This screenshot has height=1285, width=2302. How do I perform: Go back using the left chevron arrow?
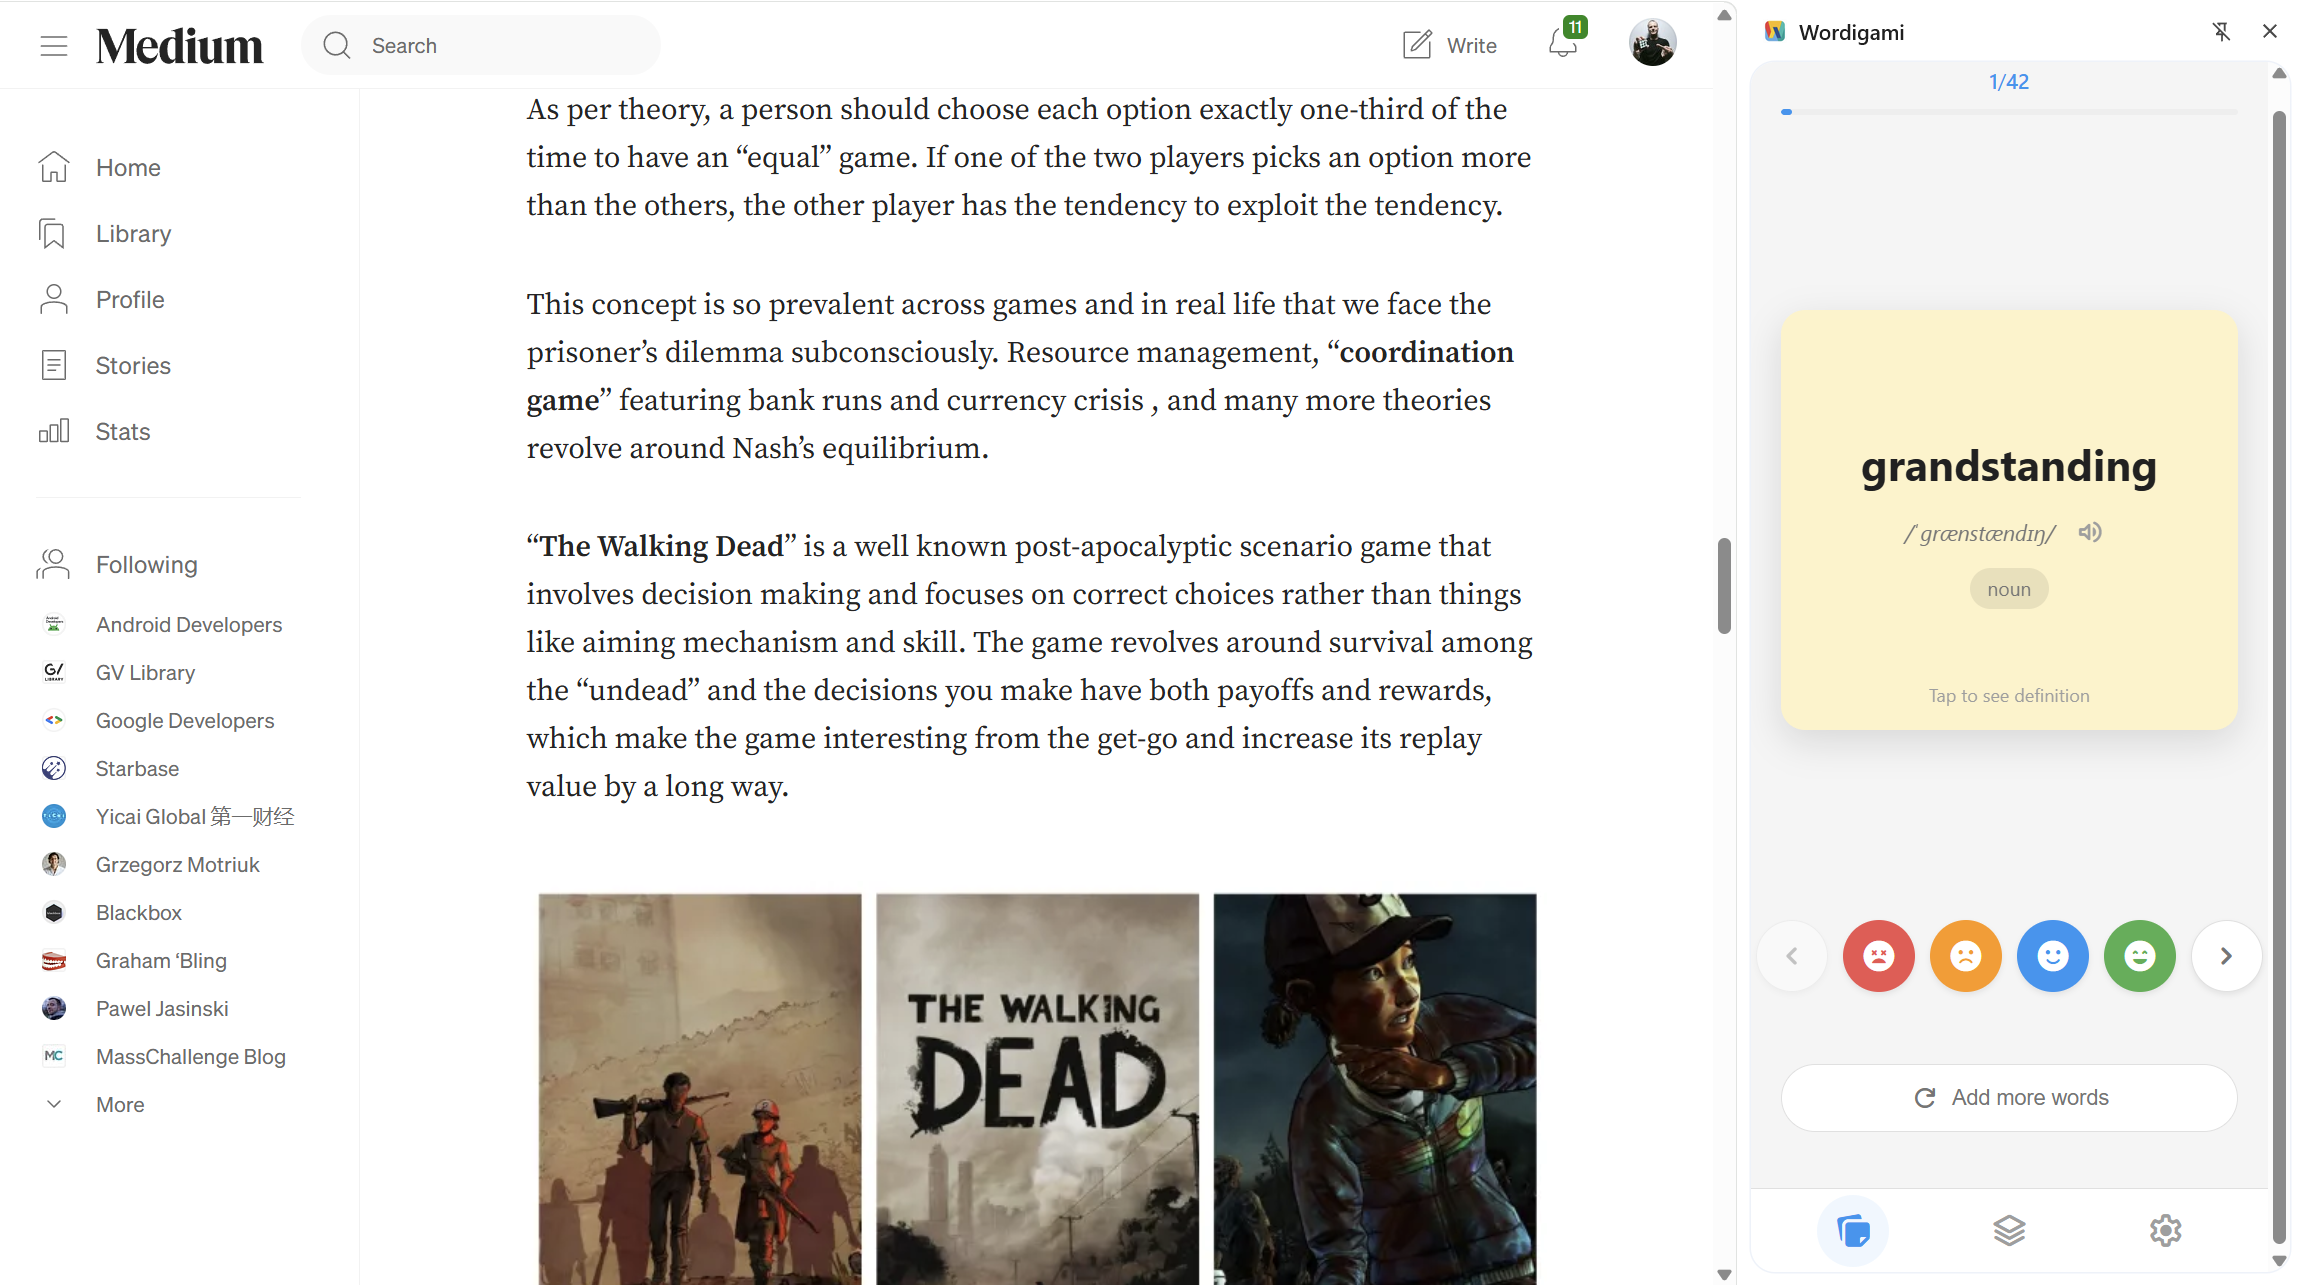coord(1791,955)
